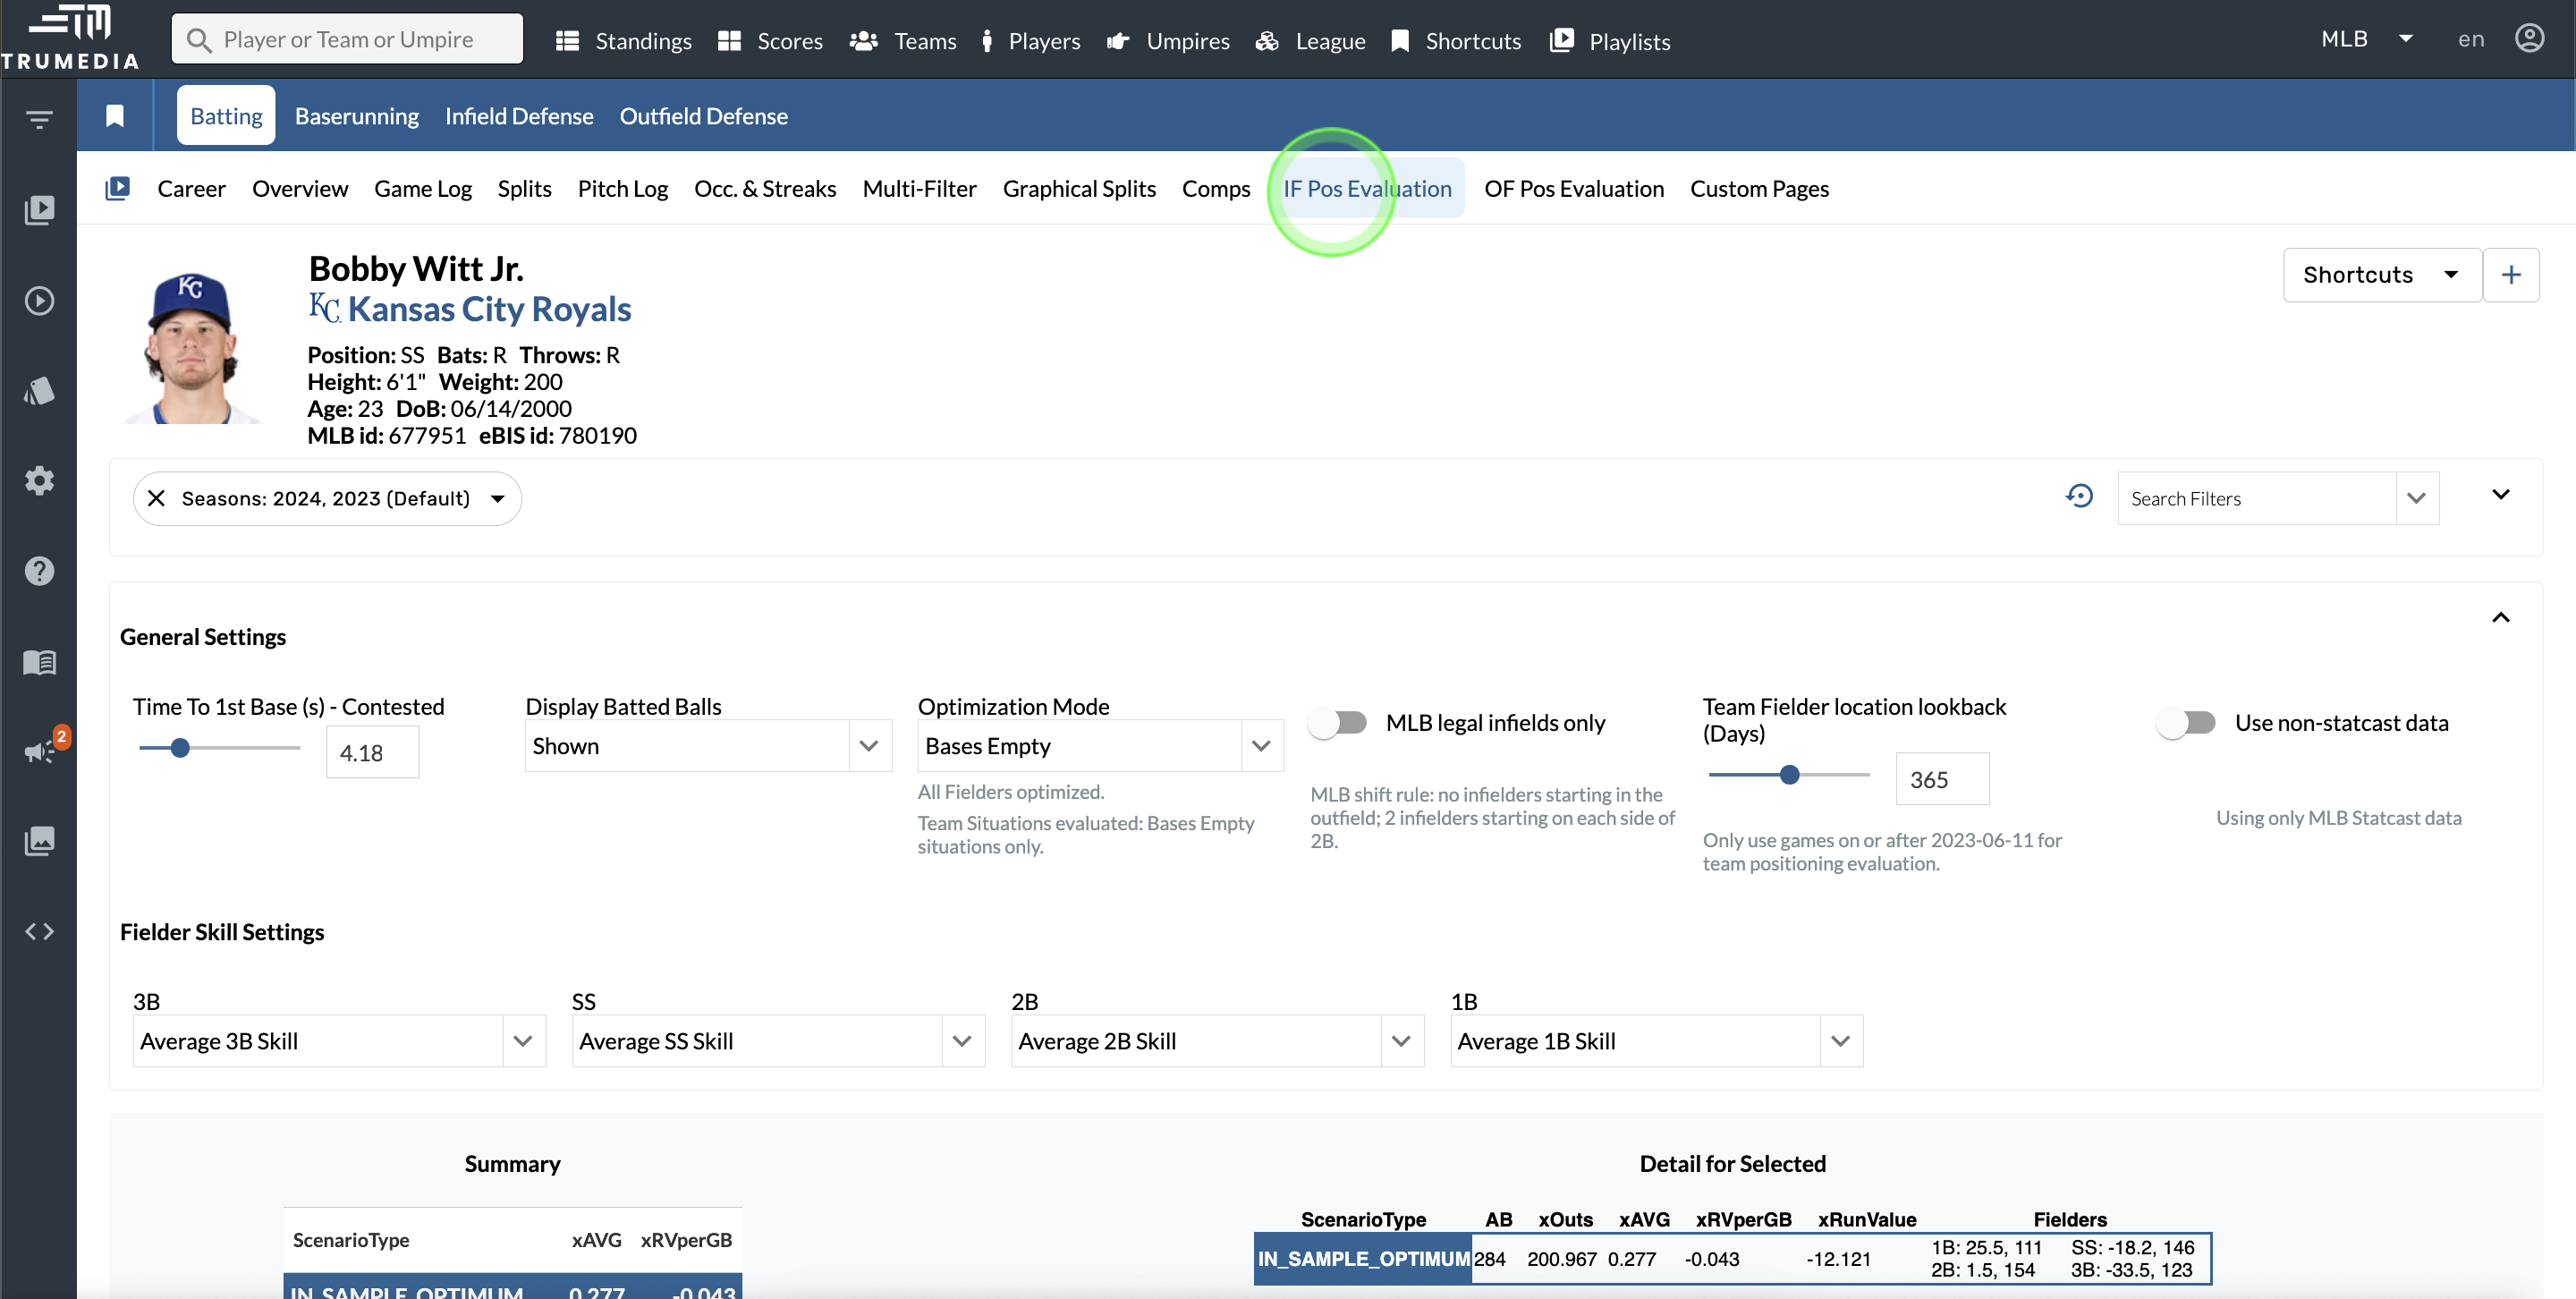Click the sidebar settings gear icon
Screen dimensions: 2576x1299
[x=39, y=481]
